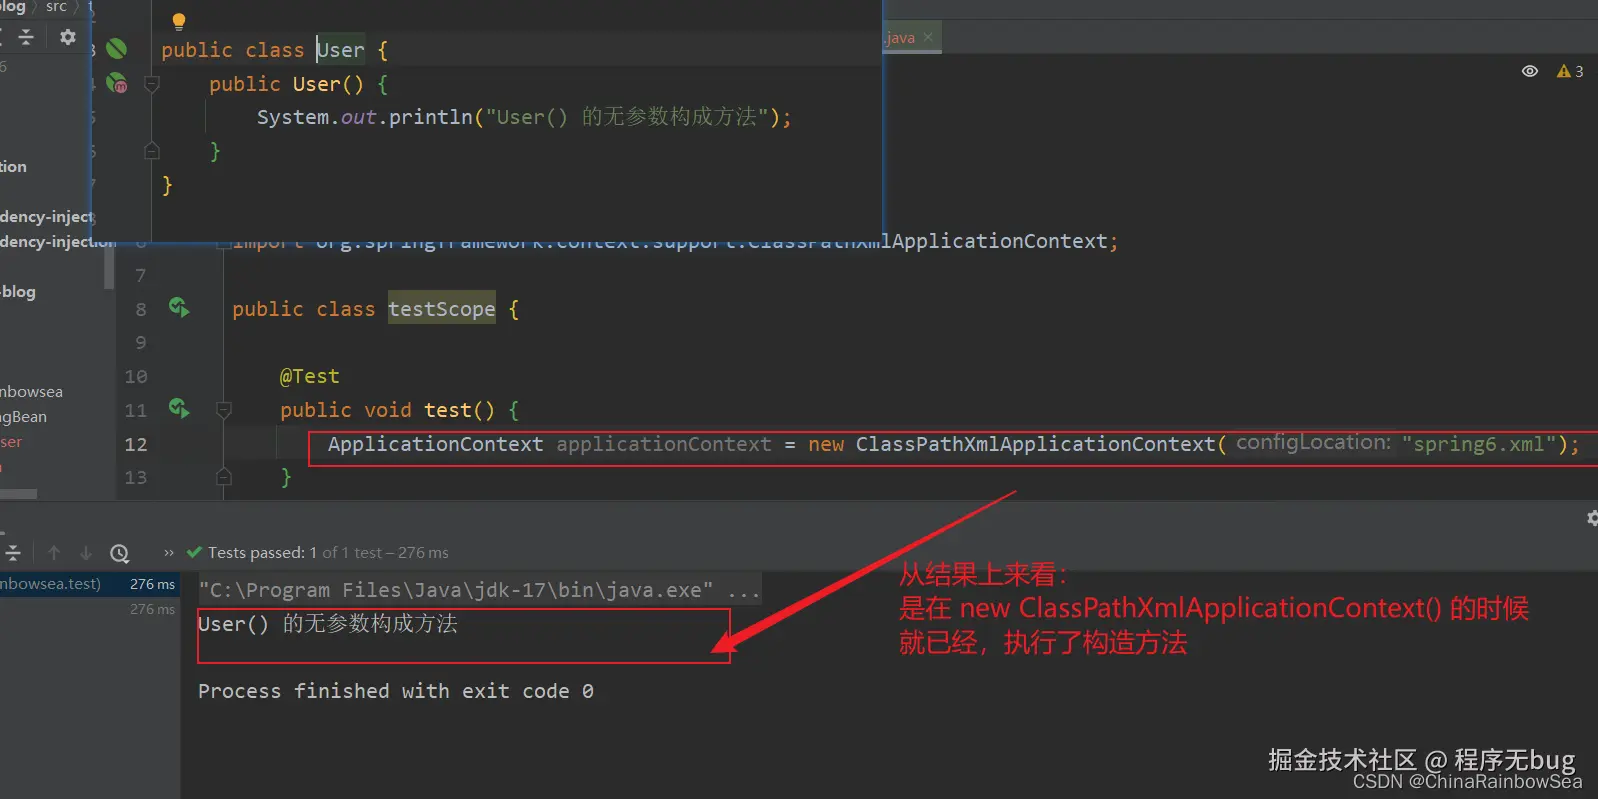The height and width of the screenshot is (799, 1598).
Task: Close the .java editor tab
Action: [x=928, y=37]
